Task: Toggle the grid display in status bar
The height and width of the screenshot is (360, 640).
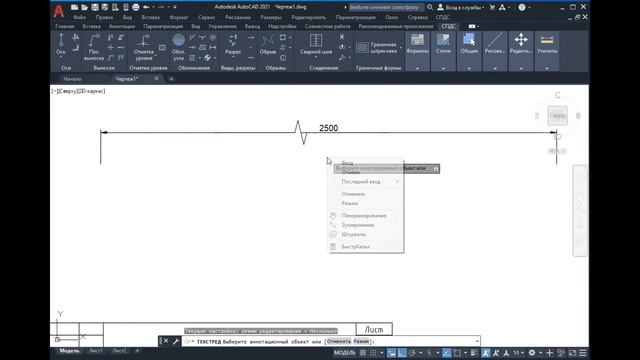Action: pos(362,353)
